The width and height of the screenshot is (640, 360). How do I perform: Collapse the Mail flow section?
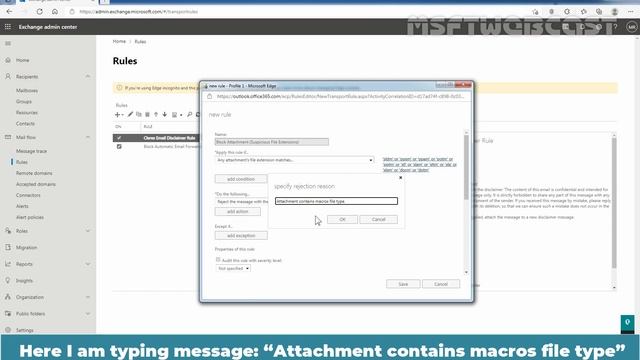(x=88, y=137)
